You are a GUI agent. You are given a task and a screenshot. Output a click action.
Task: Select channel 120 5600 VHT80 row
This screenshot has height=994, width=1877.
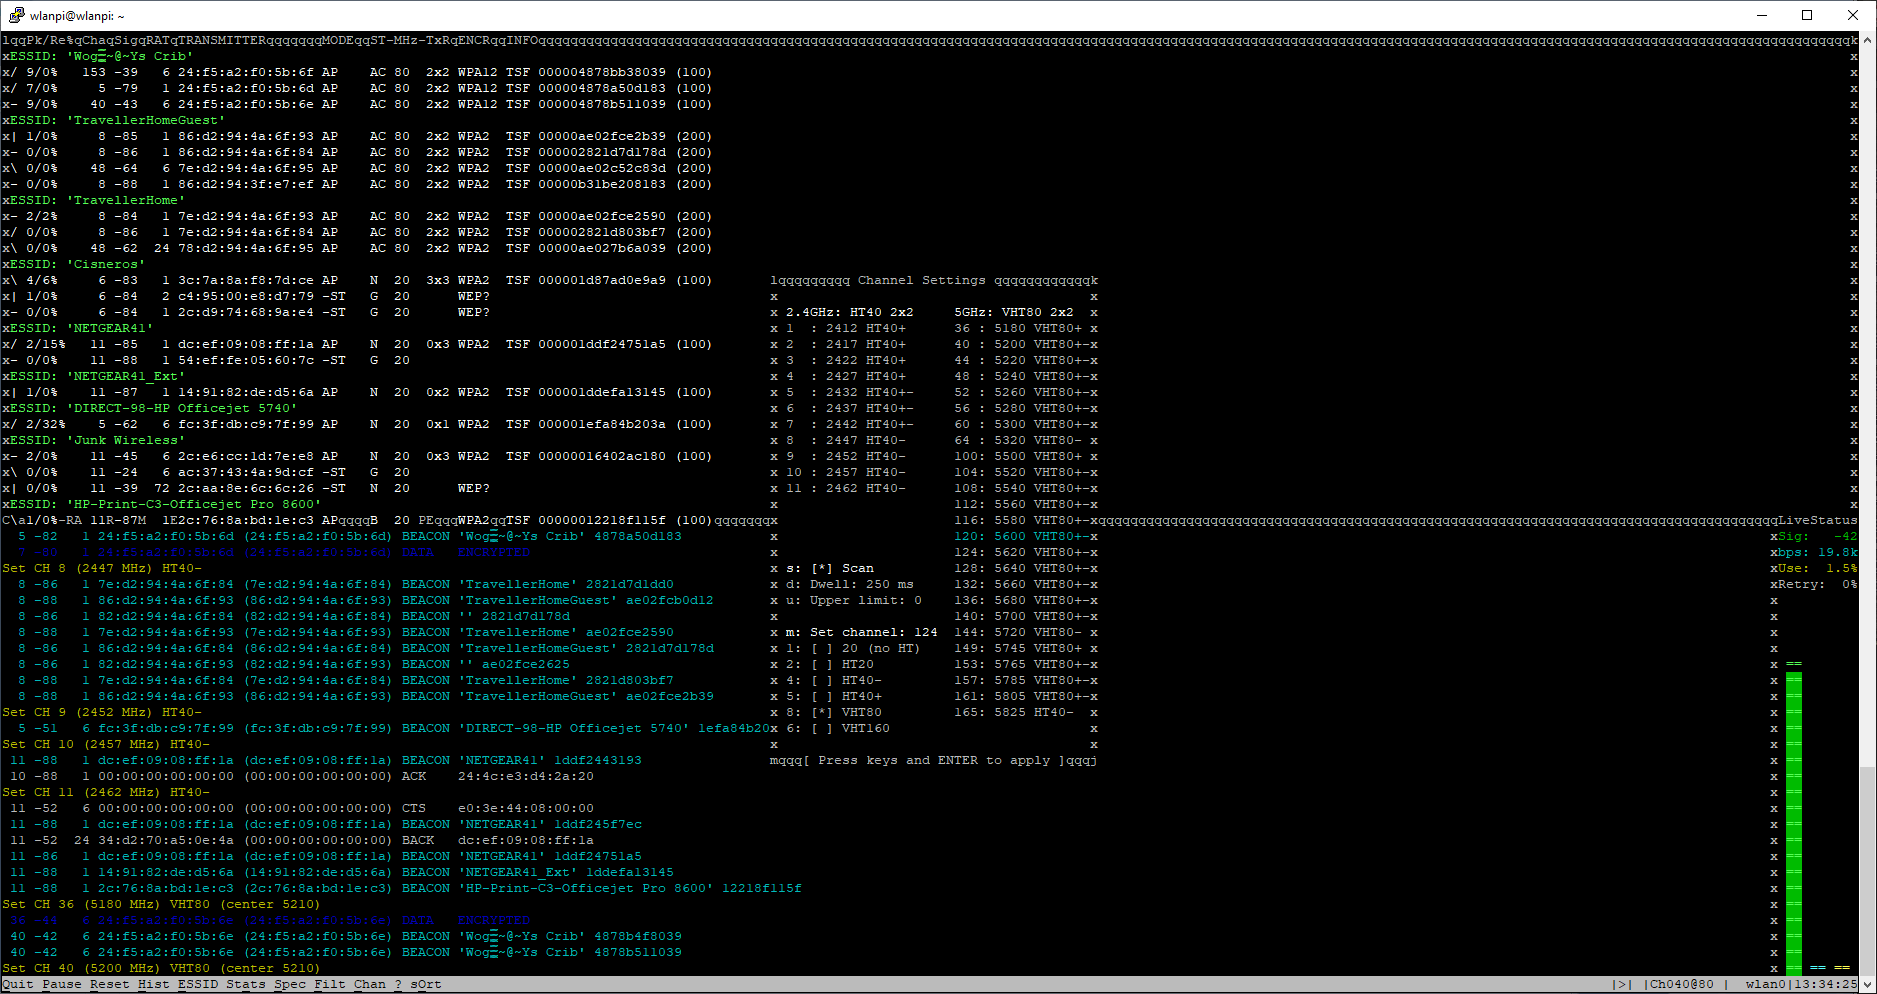tap(1024, 536)
